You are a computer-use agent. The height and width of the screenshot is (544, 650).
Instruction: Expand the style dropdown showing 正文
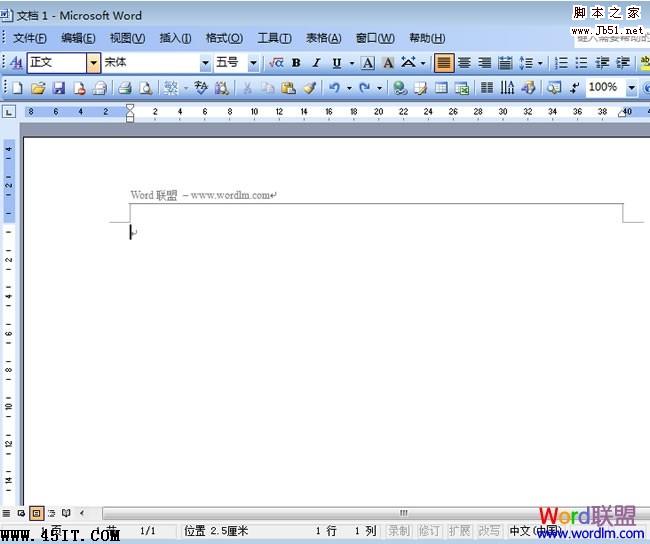[x=94, y=63]
